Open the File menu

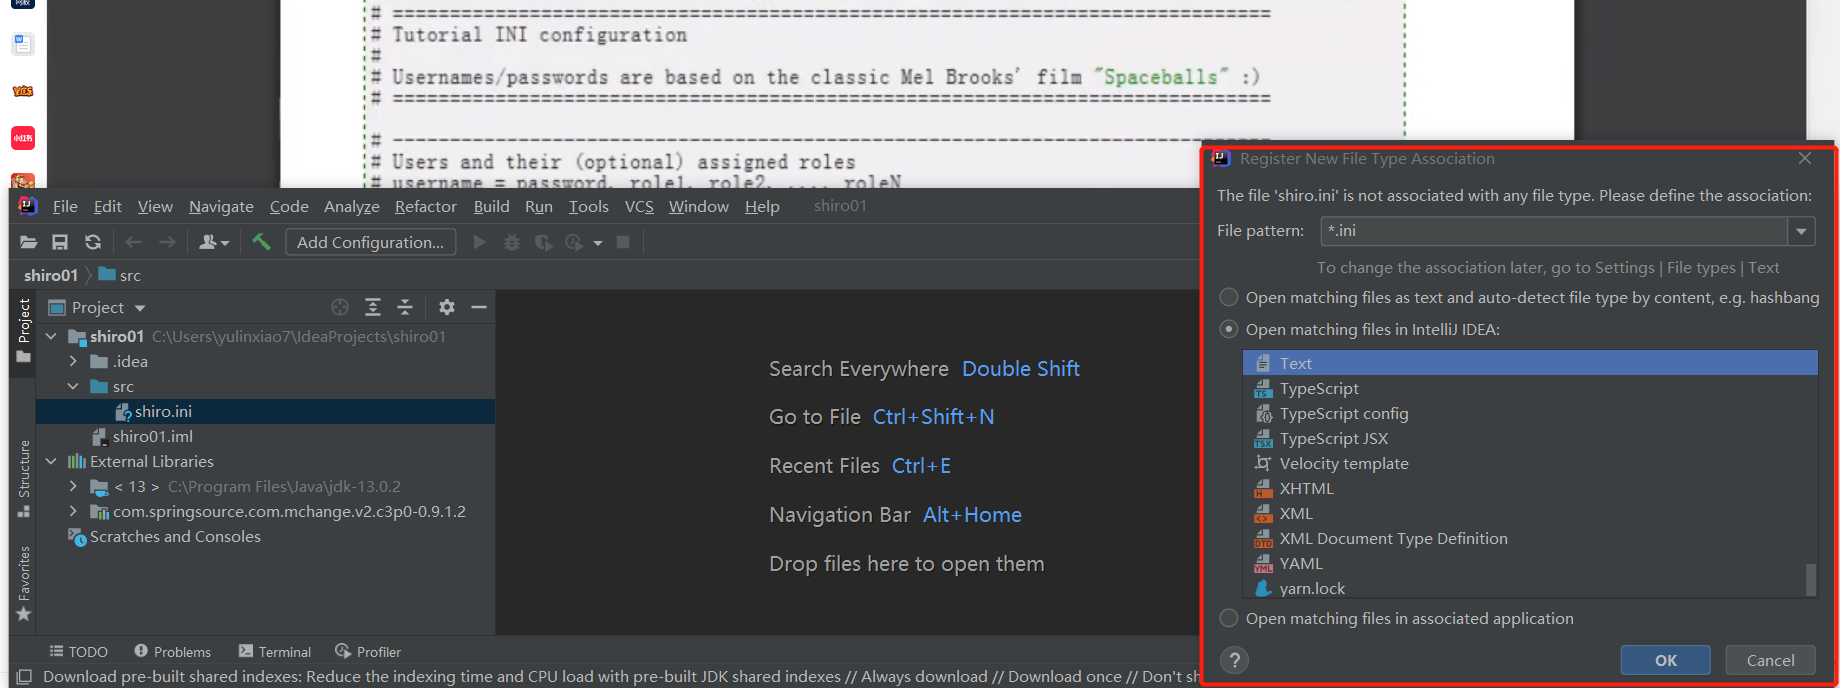tap(65, 206)
